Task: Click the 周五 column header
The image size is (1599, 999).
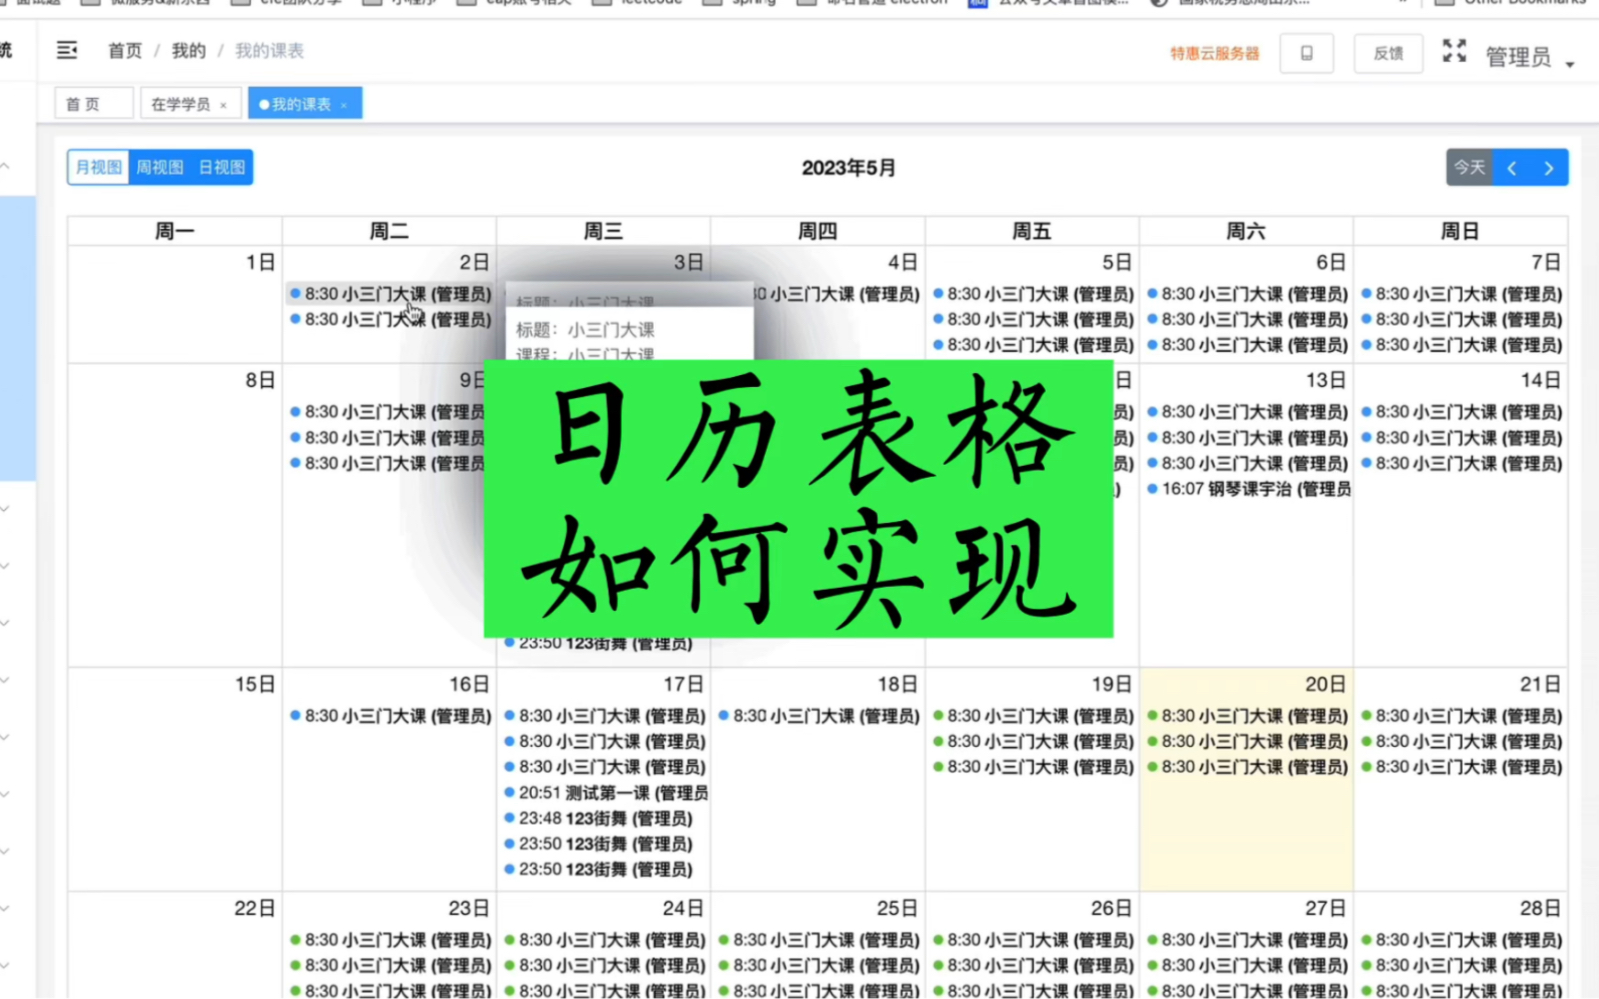Action: tap(1032, 231)
